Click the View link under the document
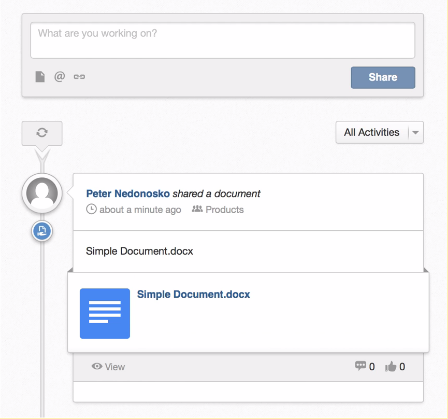The width and height of the screenshot is (448, 419). click(x=115, y=367)
